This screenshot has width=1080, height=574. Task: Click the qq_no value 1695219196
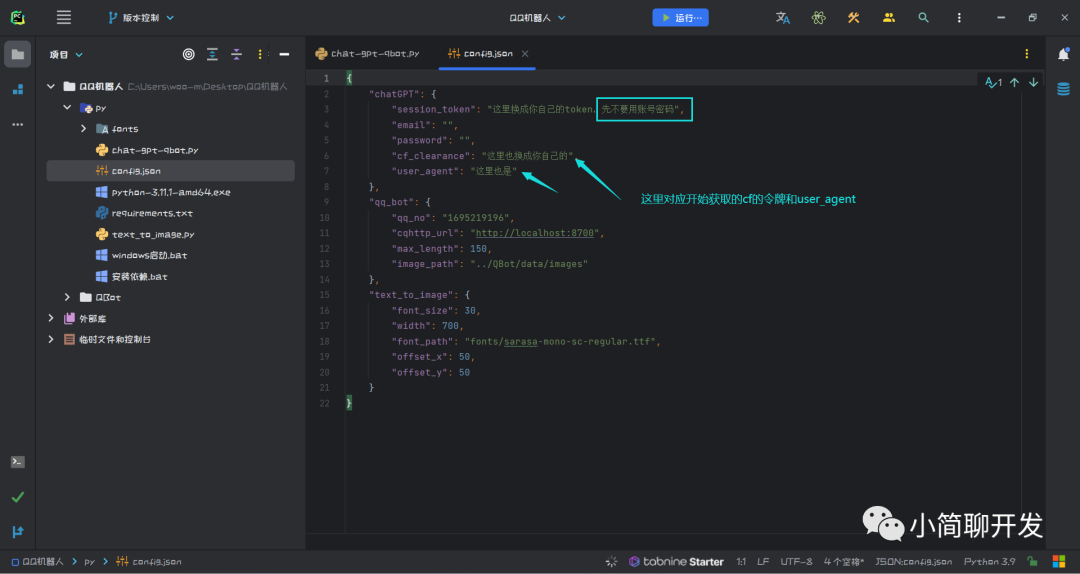coord(475,218)
